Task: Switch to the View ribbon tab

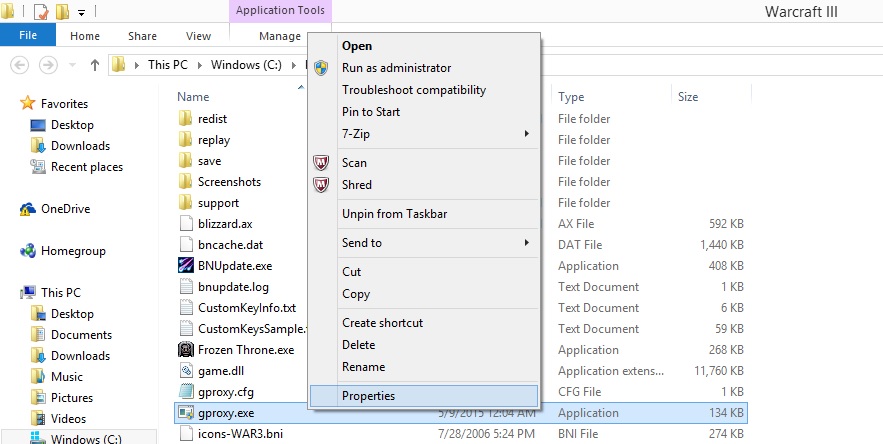Action: tap(198, 35)
